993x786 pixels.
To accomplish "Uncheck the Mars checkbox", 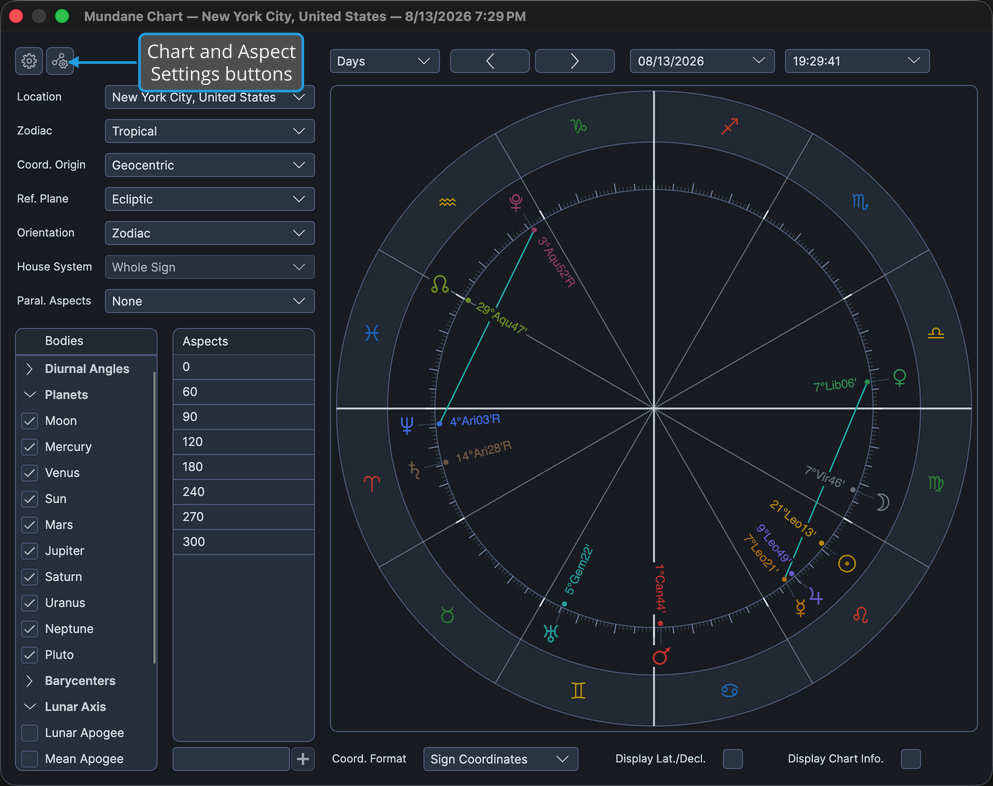I will click(30, 524).
